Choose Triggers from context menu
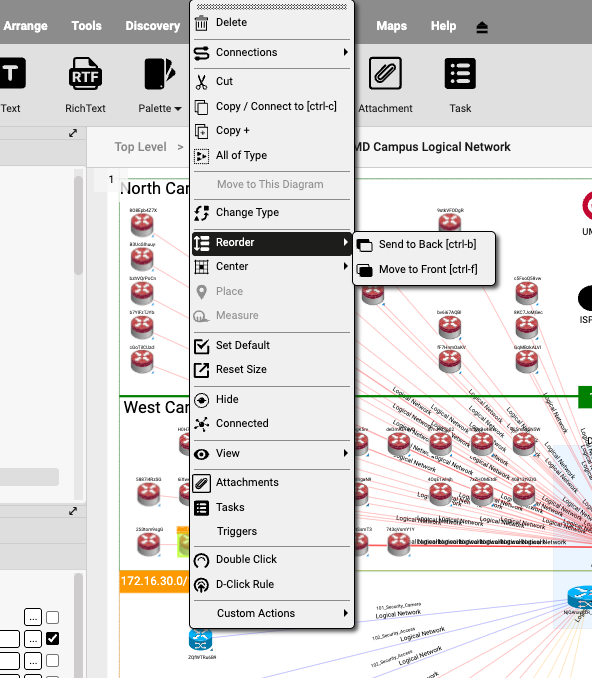 click(271, 531)
